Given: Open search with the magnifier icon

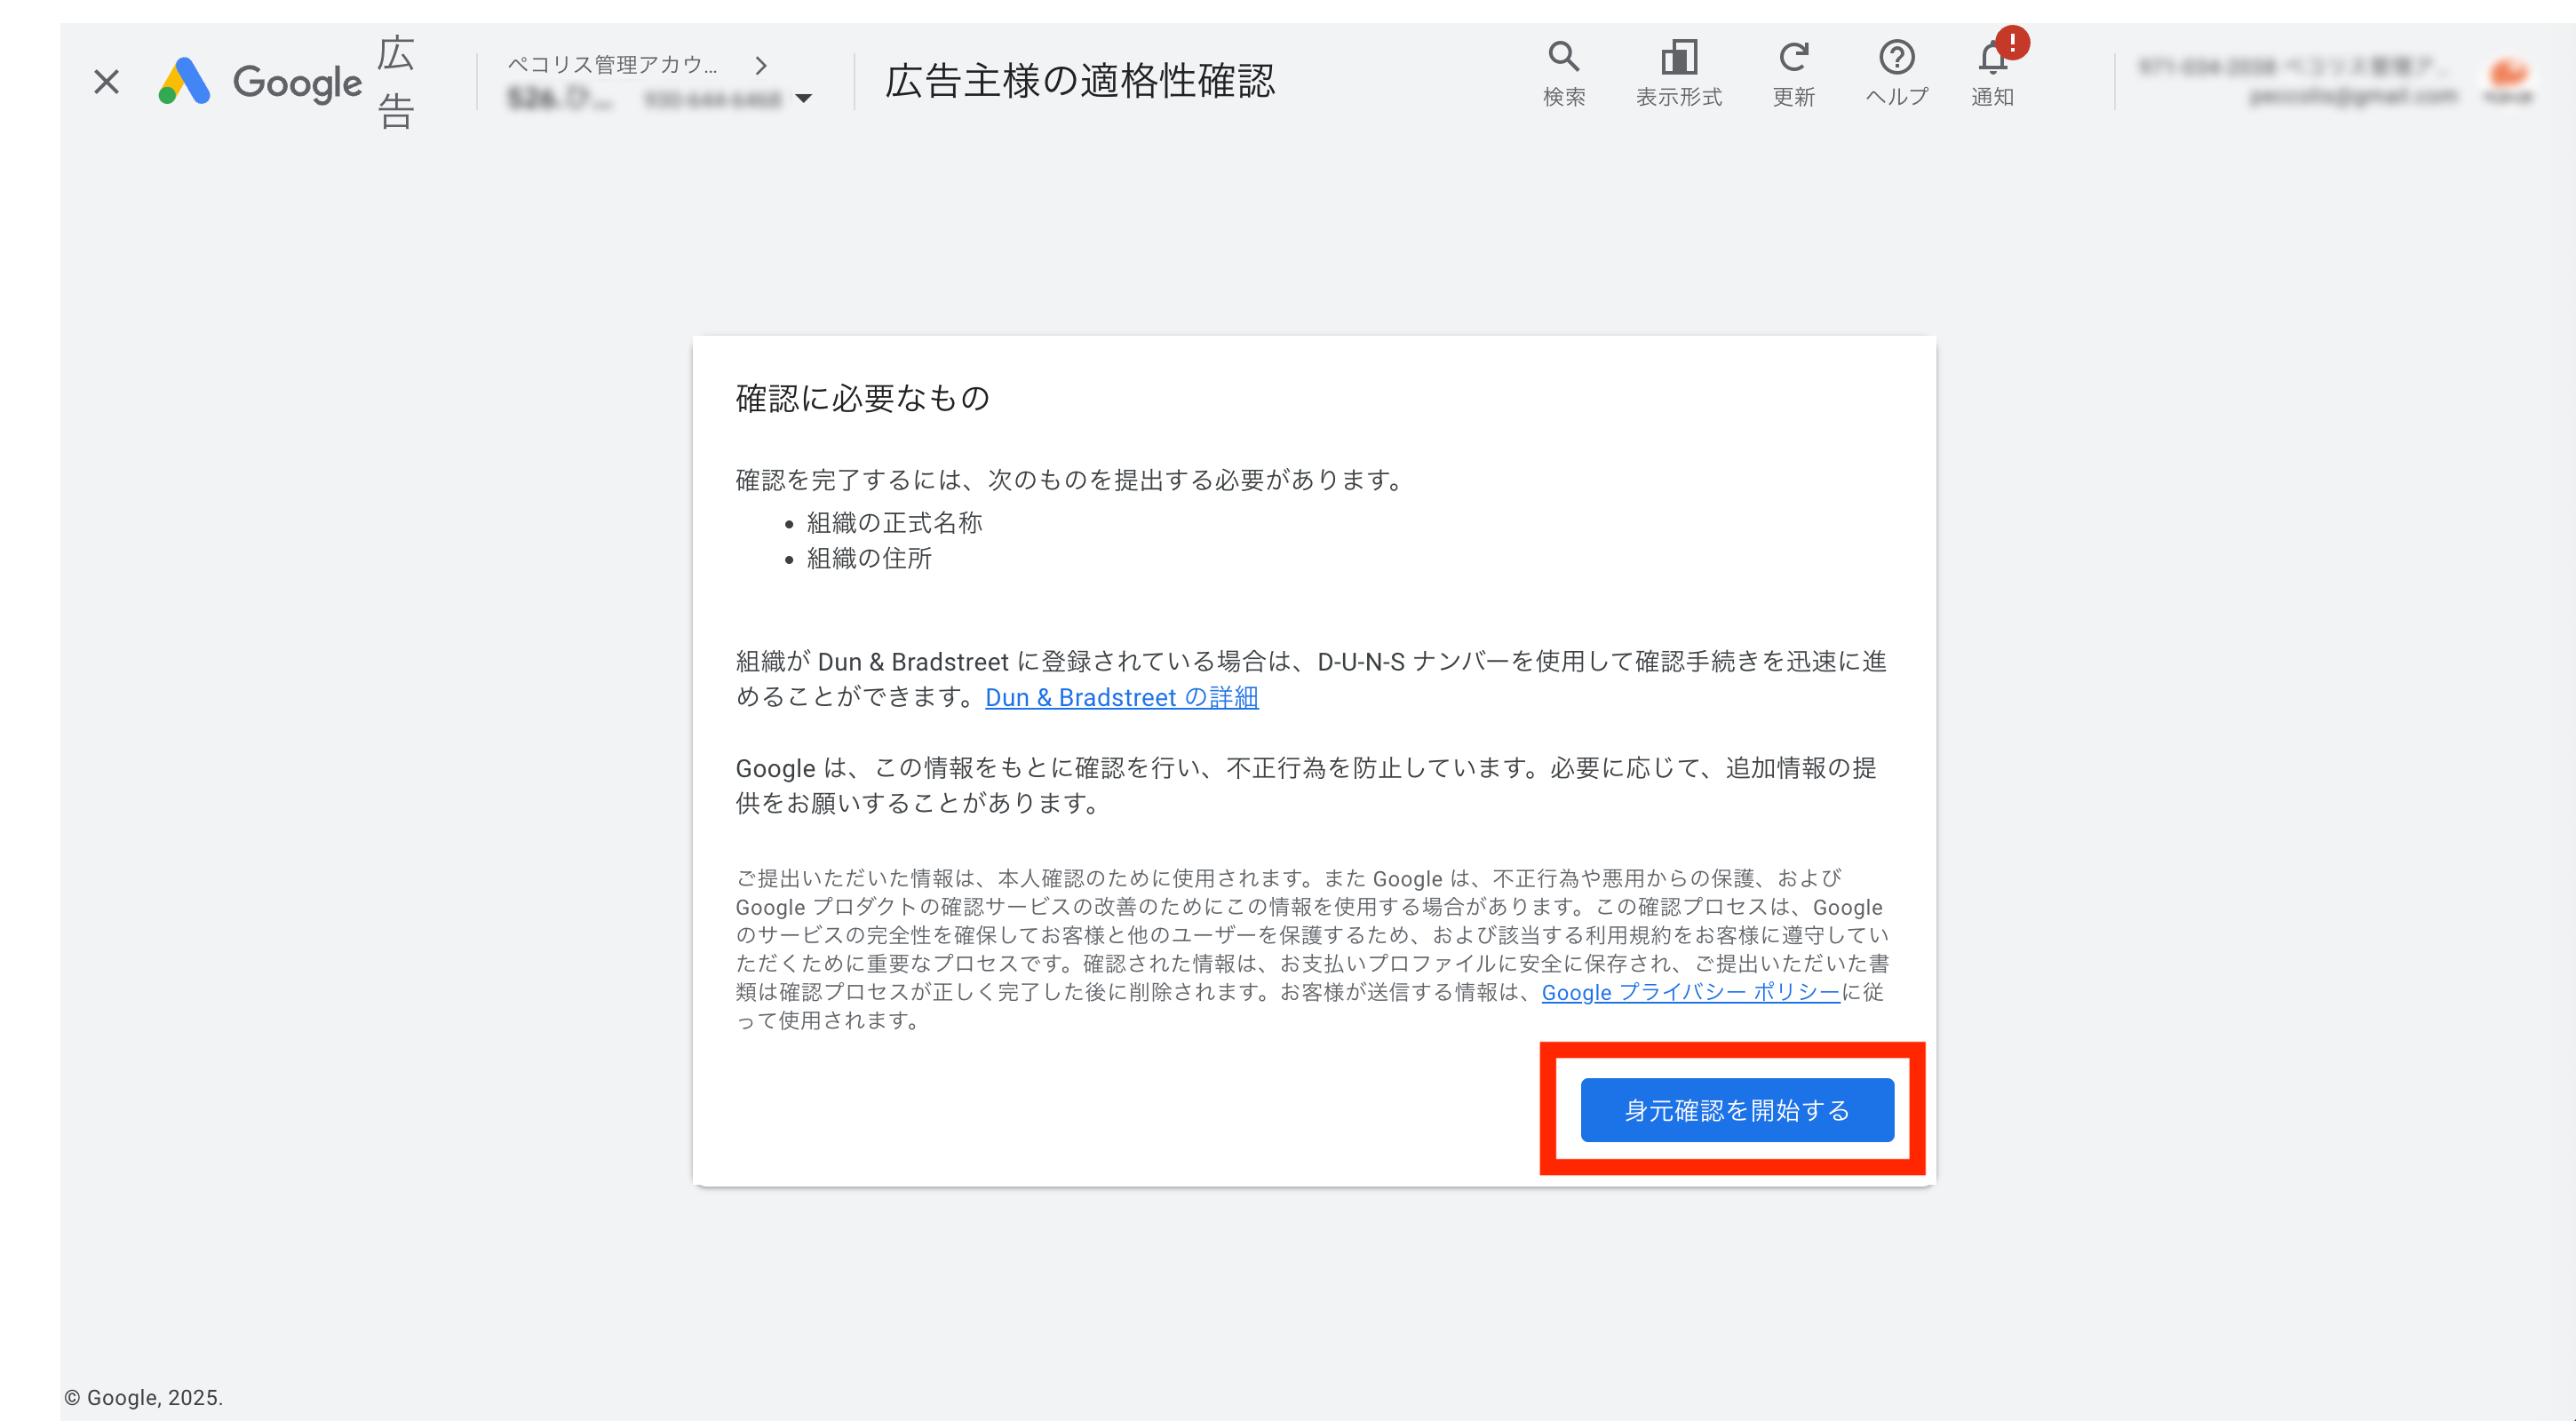Looking at the screenshot, I should coord(1563,58).
